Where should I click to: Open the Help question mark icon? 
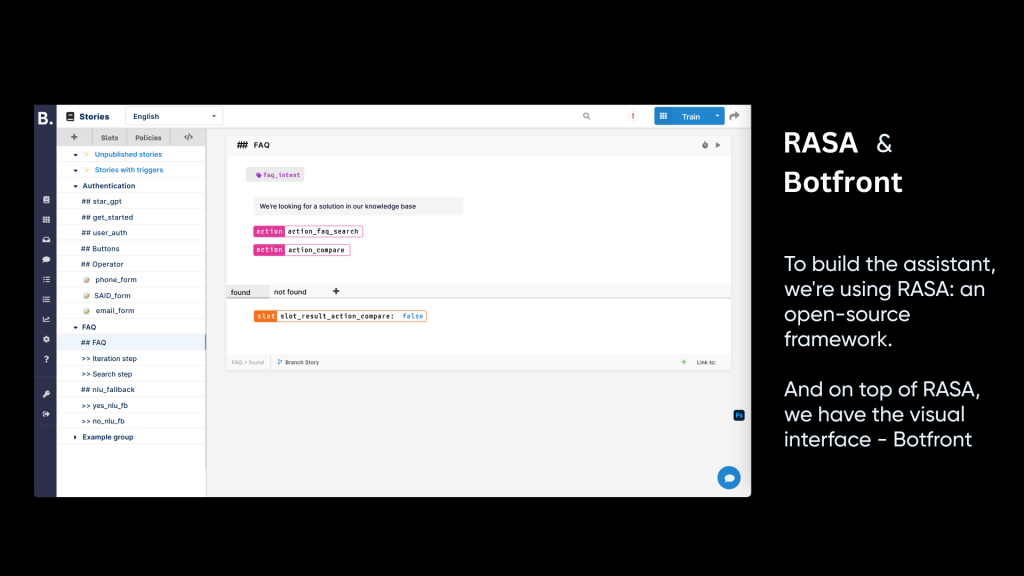[46, 359]
